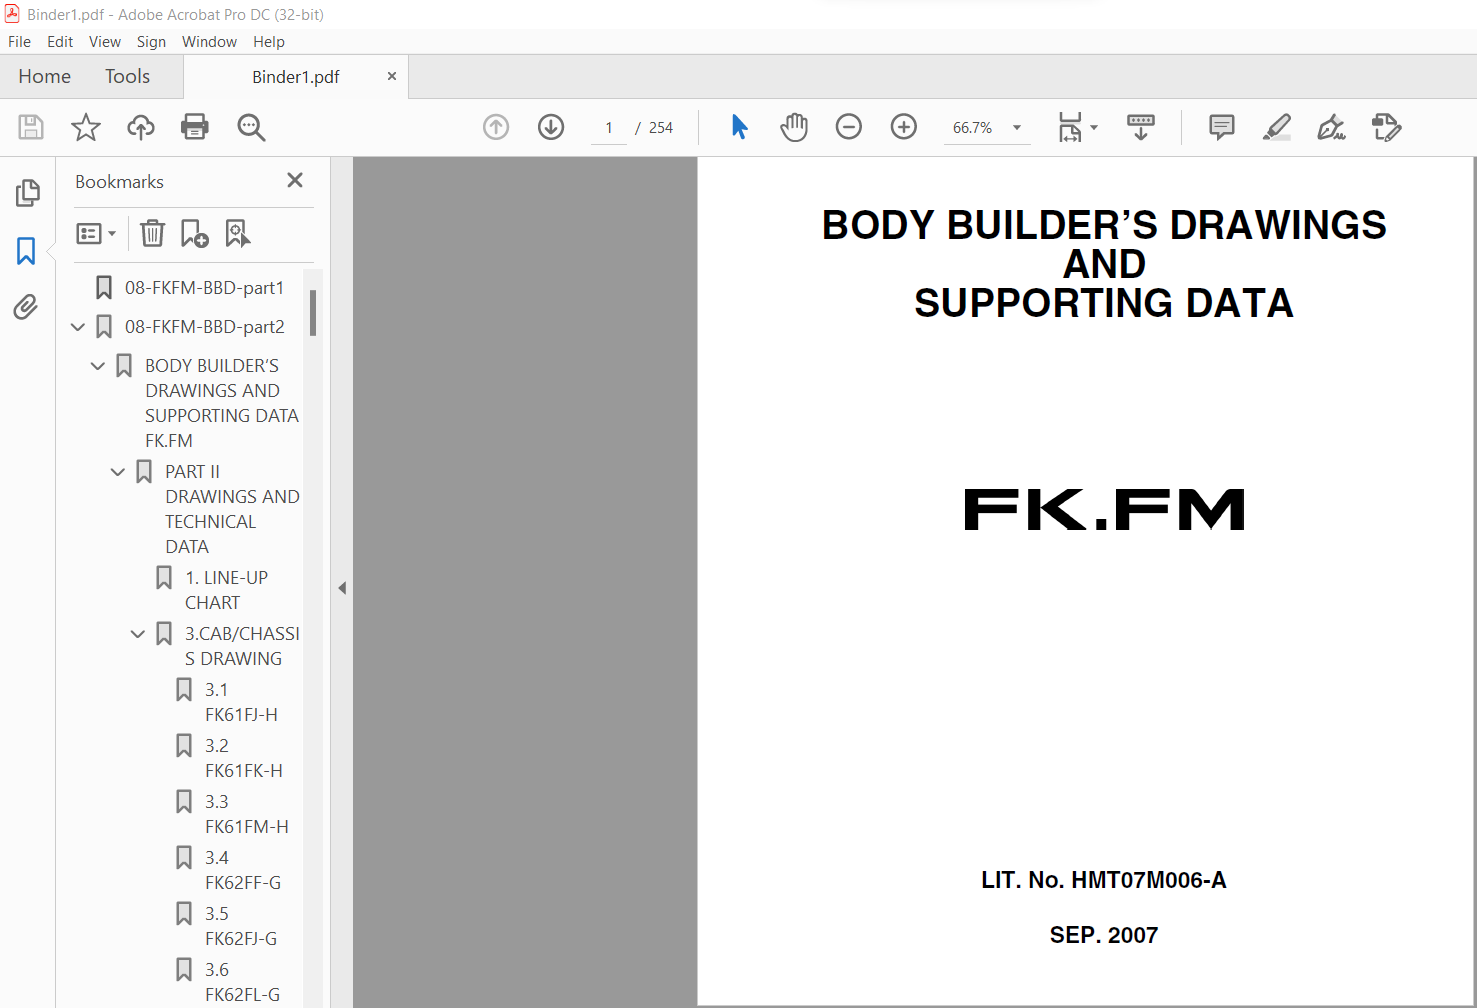Open the Attachments paperclip panel
Viewport: 1477px width, 1008px height.
point(26,306)
